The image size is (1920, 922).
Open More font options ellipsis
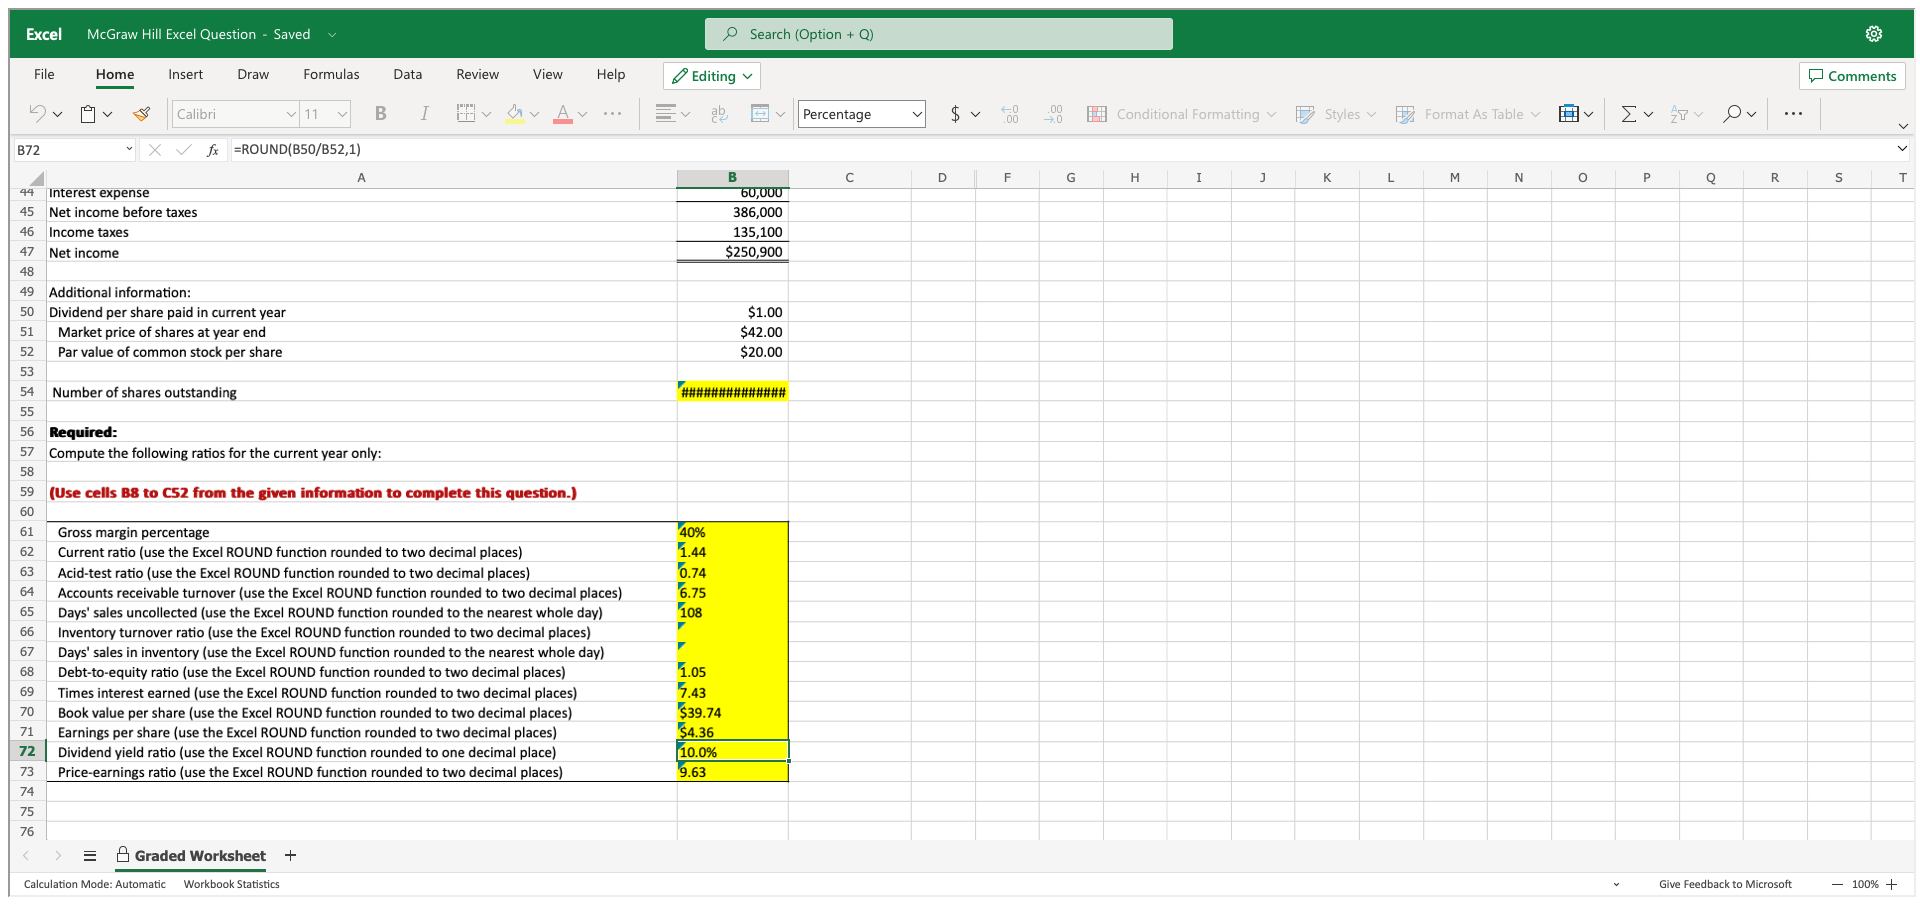pos(613,114)
